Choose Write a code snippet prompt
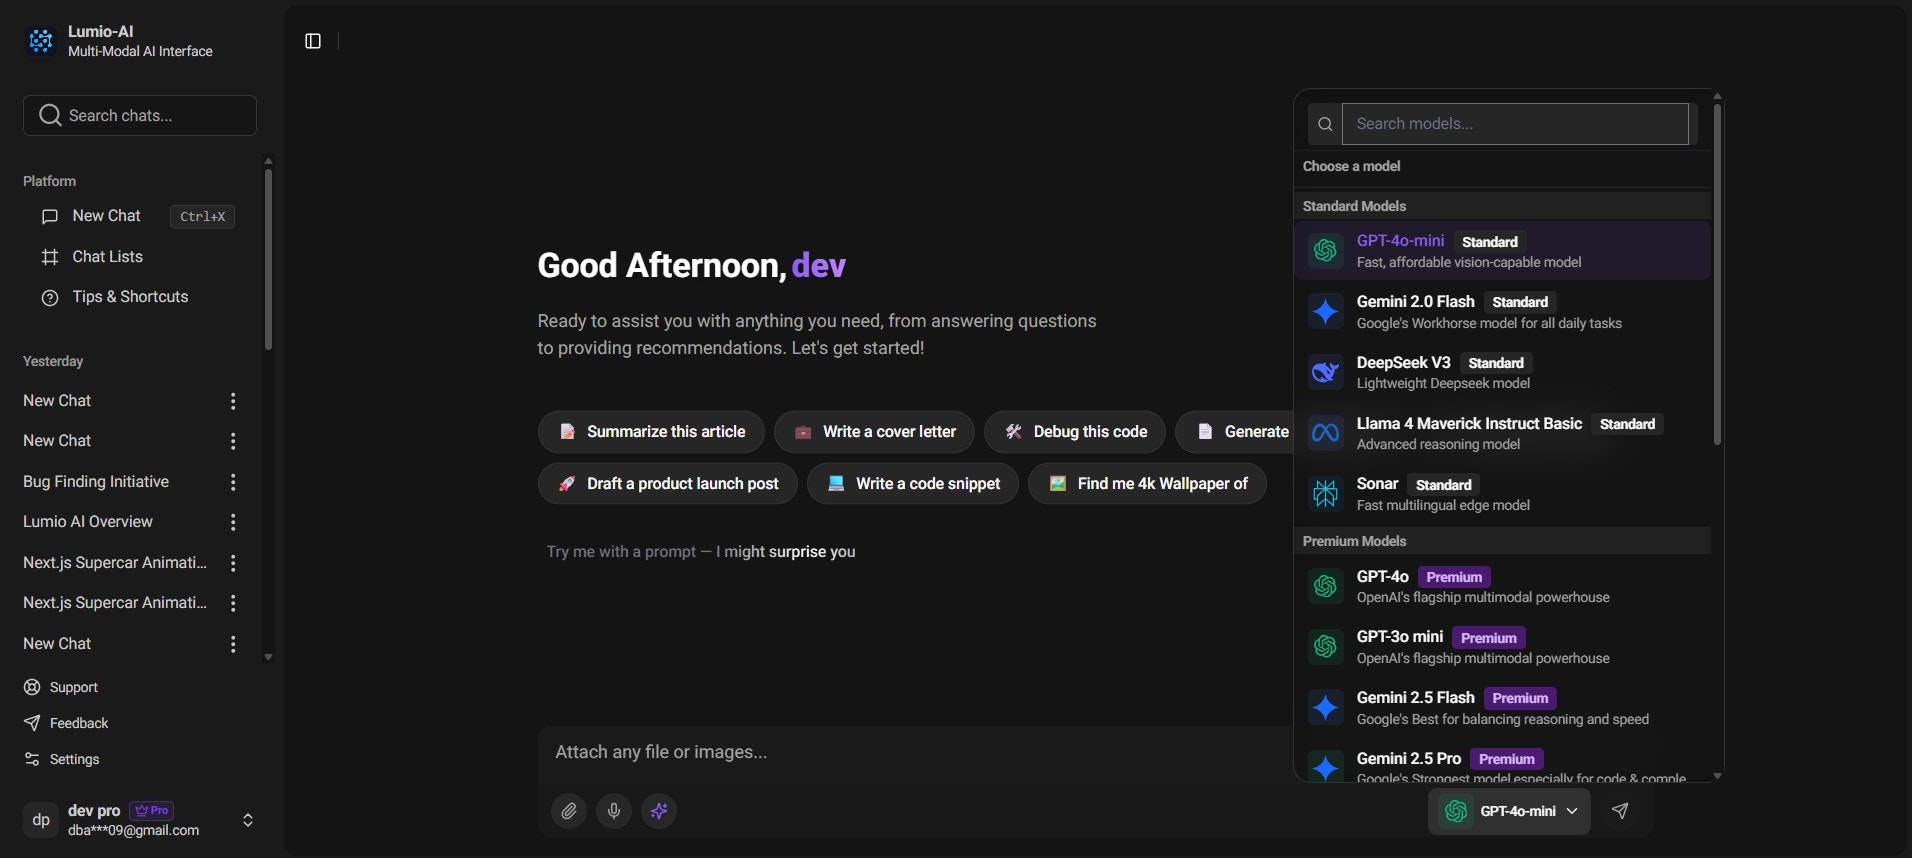Screen dimensions: 1912x858 (x=912, y=484)
